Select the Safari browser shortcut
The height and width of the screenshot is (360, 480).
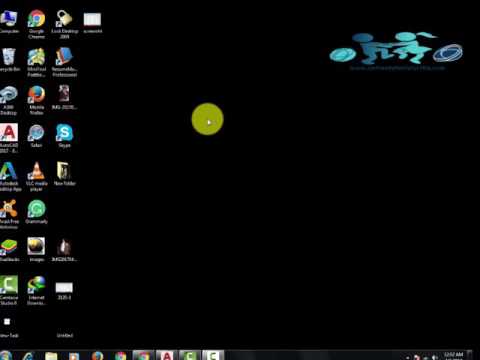click(36, 136)
